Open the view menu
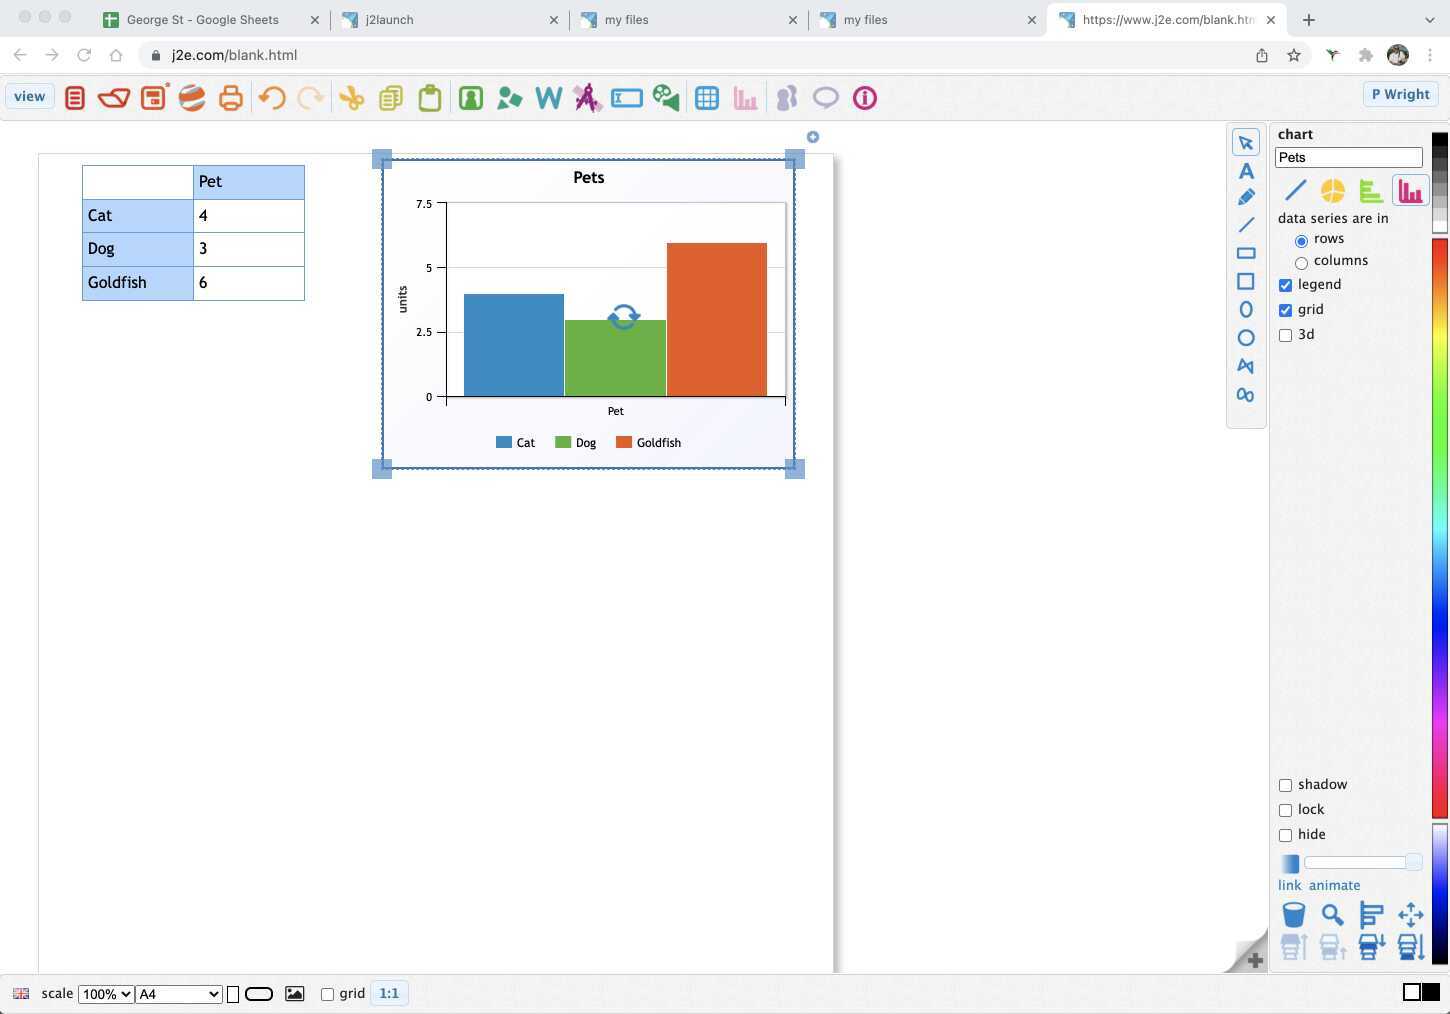Screen dimensions: 1450x1014 [x=28, y=96]
